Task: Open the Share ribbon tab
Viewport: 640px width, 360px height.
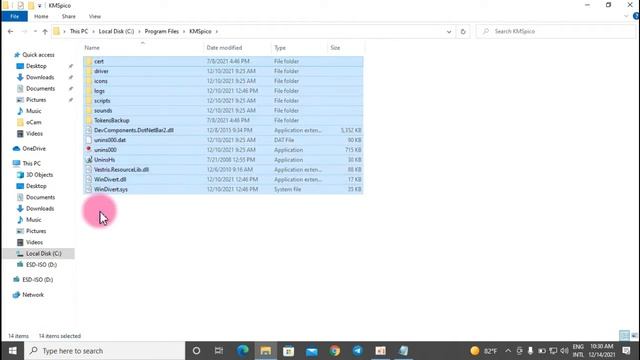Action: pos(69,16)
